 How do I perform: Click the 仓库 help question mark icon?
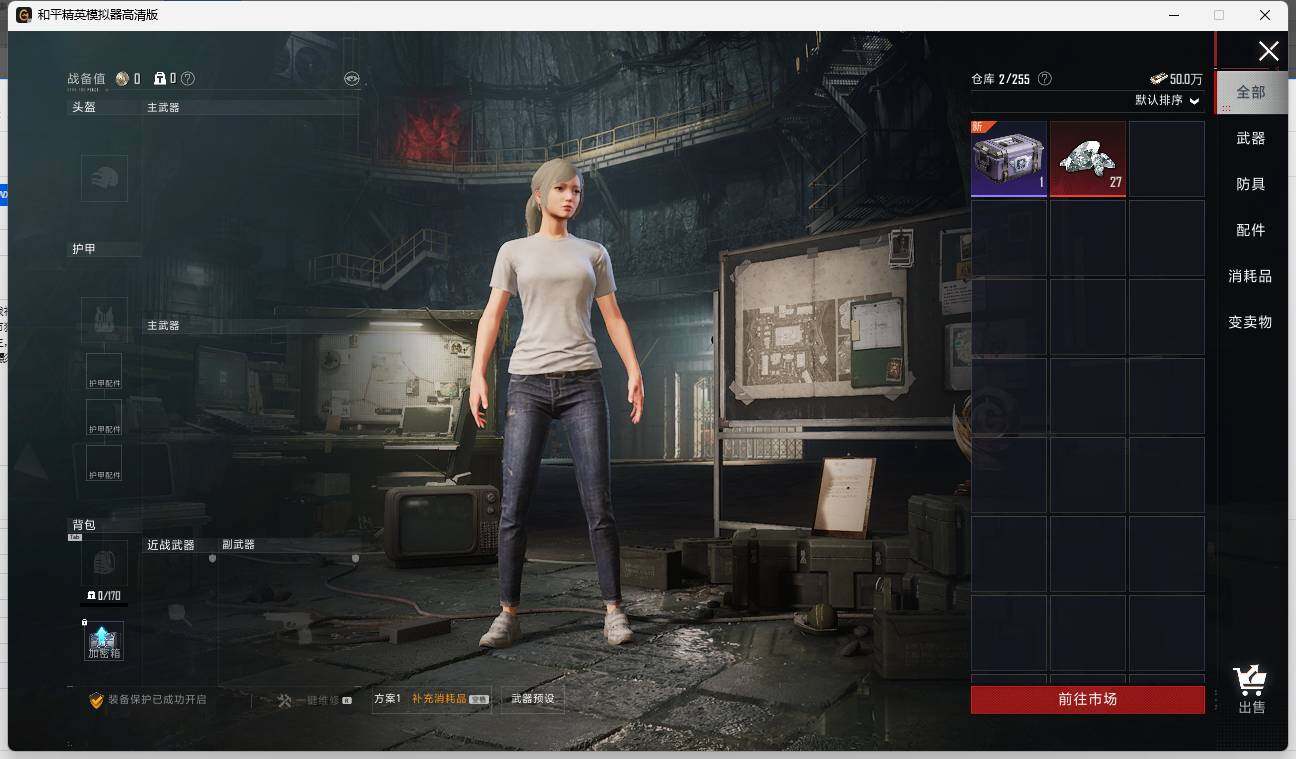click(1045, 79)
